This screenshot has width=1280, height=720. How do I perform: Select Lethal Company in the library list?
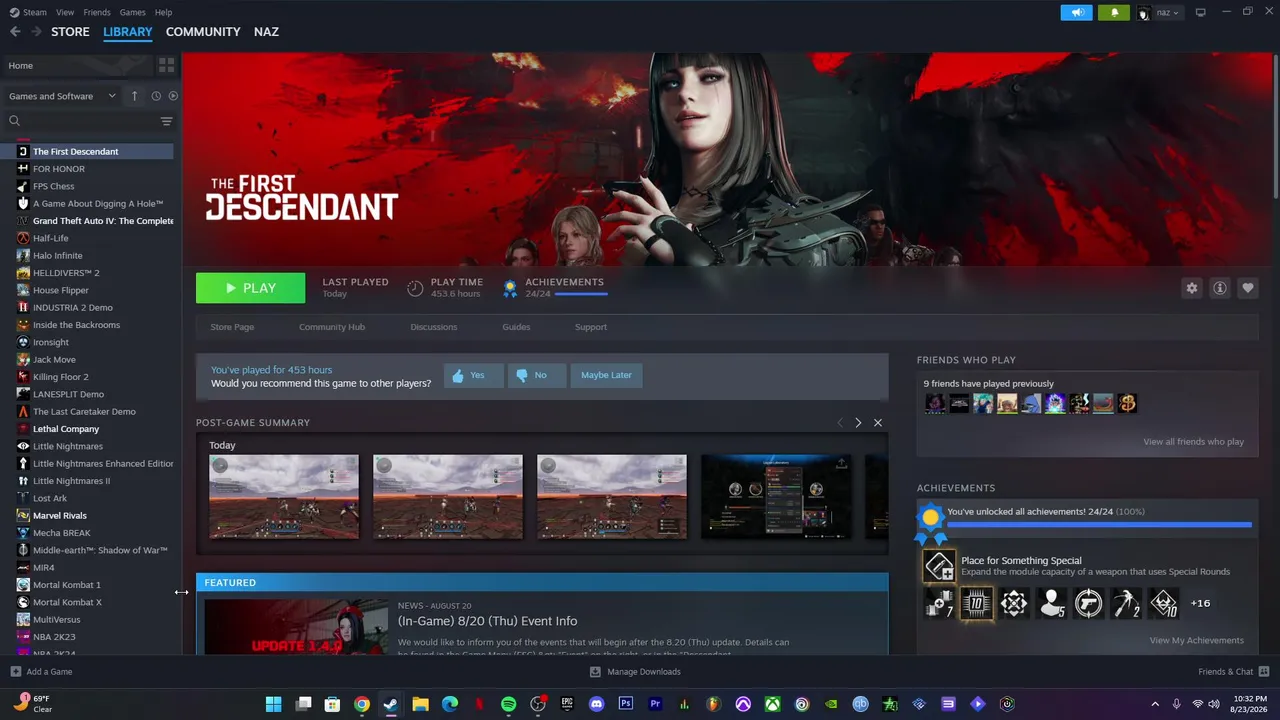[x=66, y=429]
